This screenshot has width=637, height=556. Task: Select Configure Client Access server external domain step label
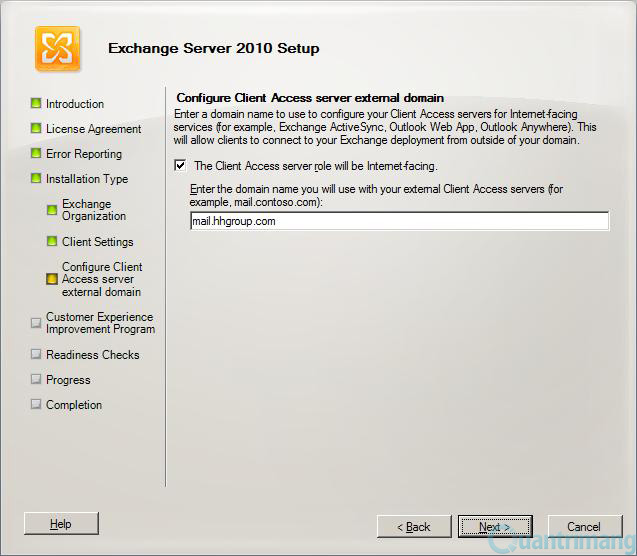(102, 279)
